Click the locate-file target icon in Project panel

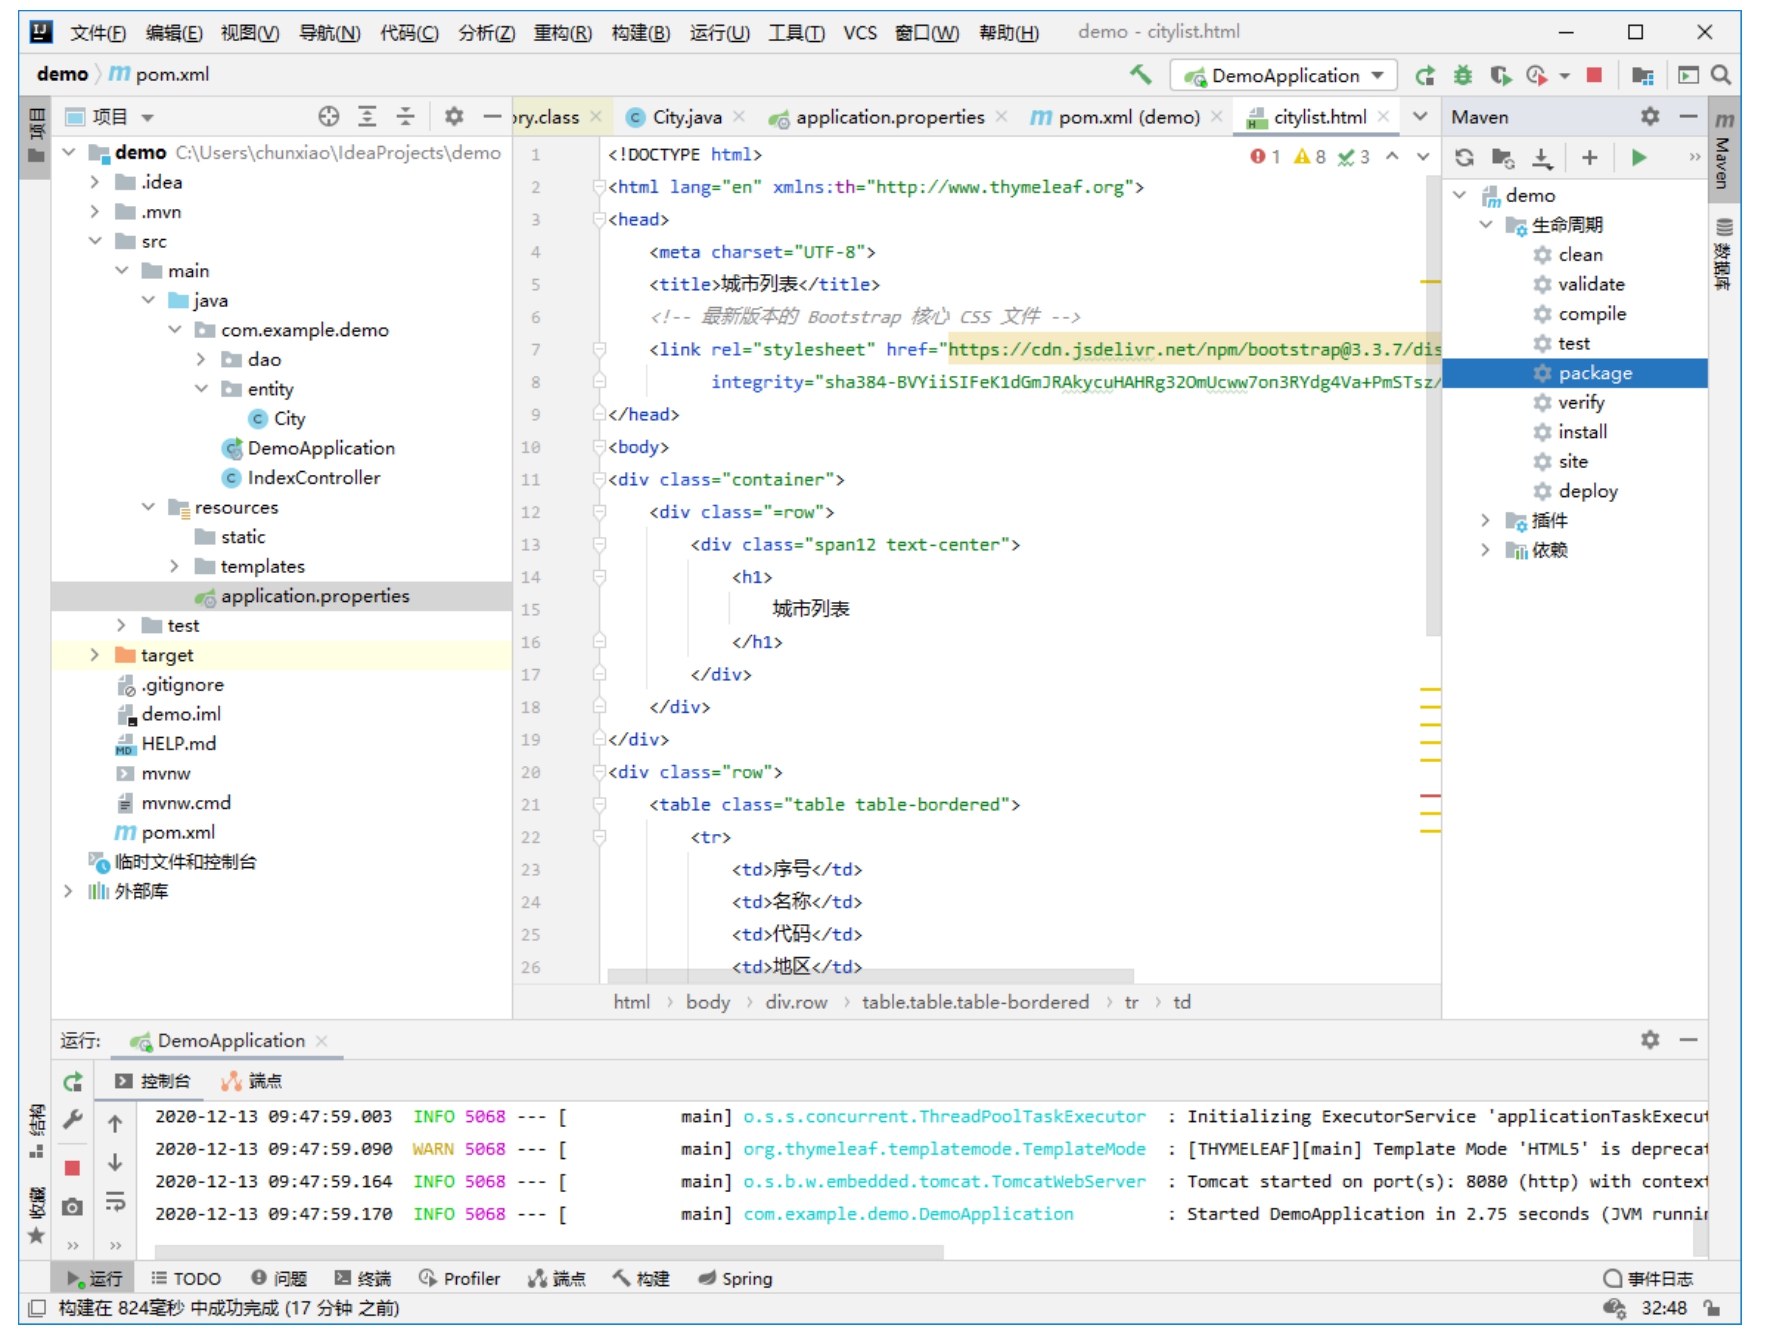328,117
